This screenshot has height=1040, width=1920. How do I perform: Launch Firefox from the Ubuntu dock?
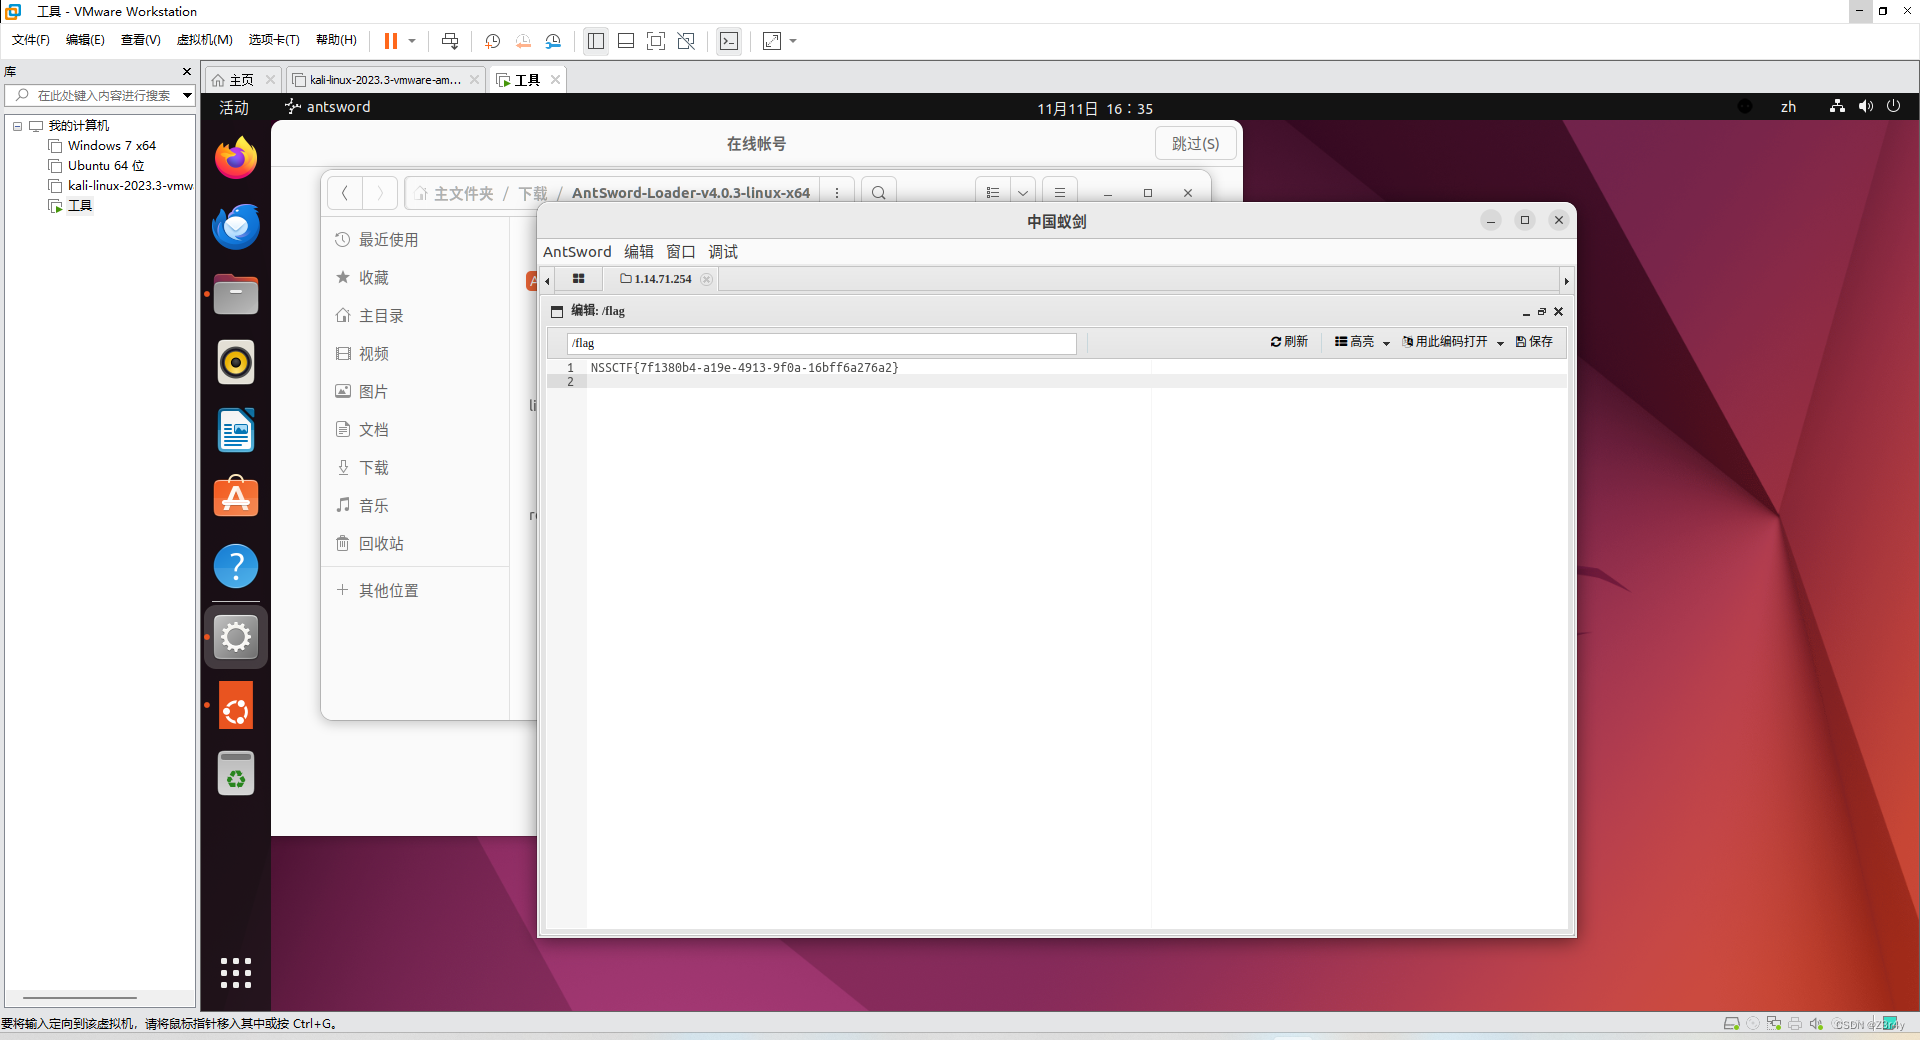pyautogui.click(x=235, y=158)
